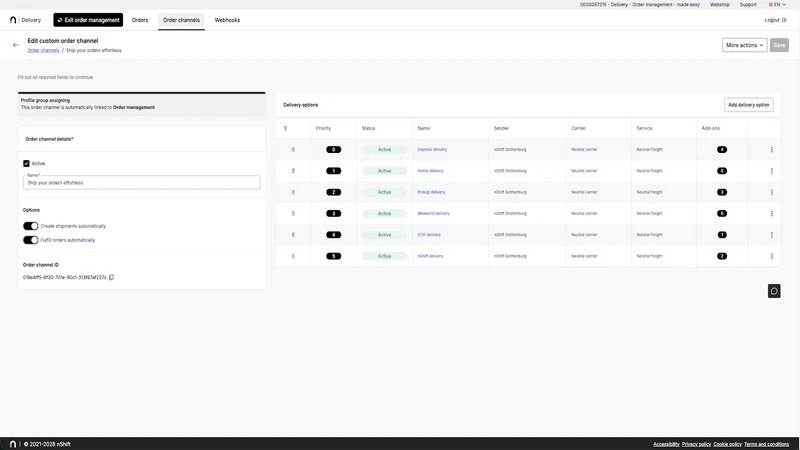Click the Name input field
This screenshot has height=450, width=800.
141,182
